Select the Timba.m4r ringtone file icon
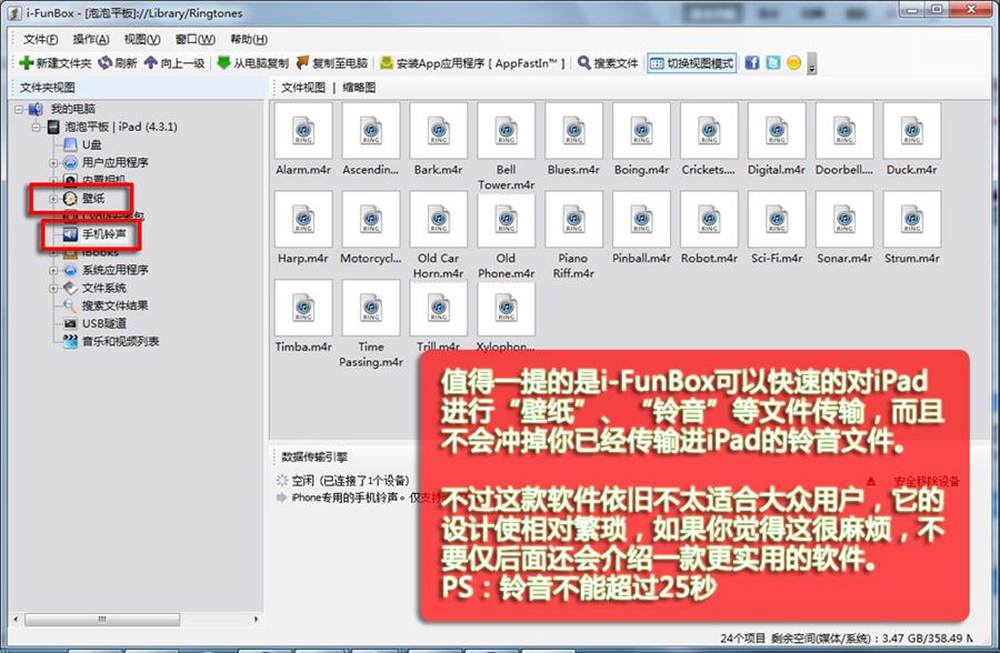Screen dimensions: 1000x653 click(x=304, y=307)
